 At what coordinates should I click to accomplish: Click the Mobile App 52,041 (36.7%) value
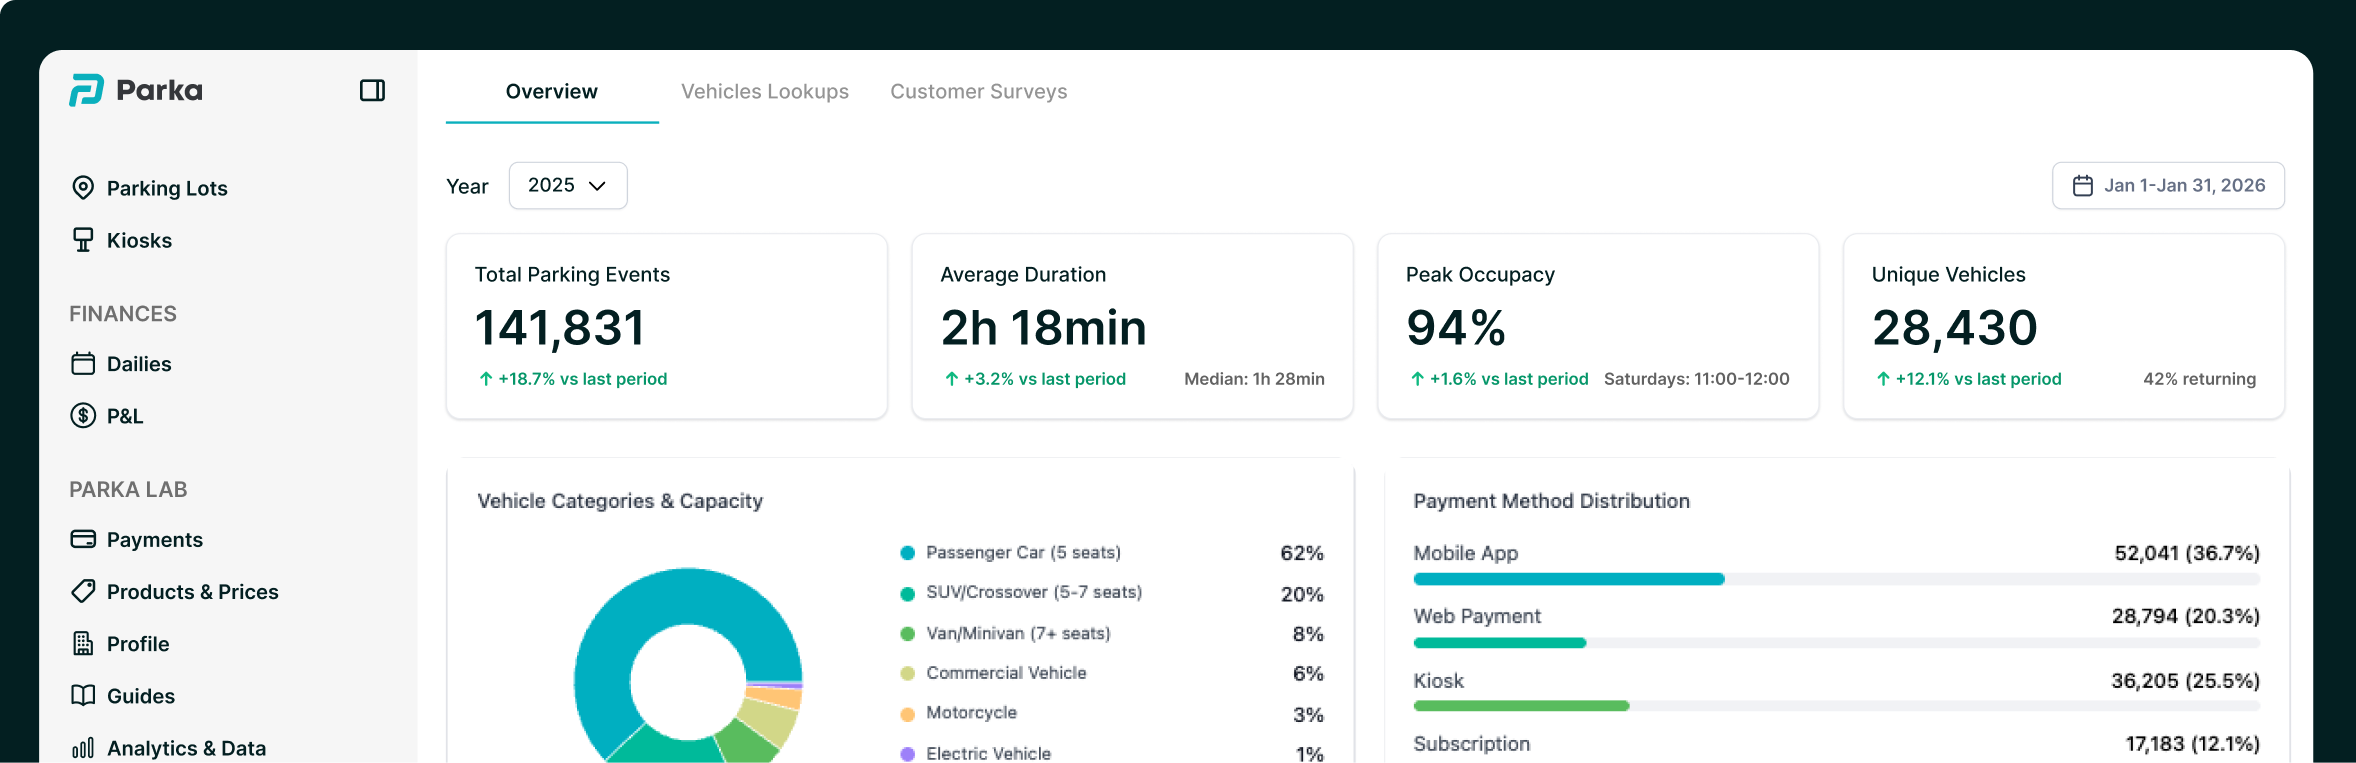(2187, 553)
